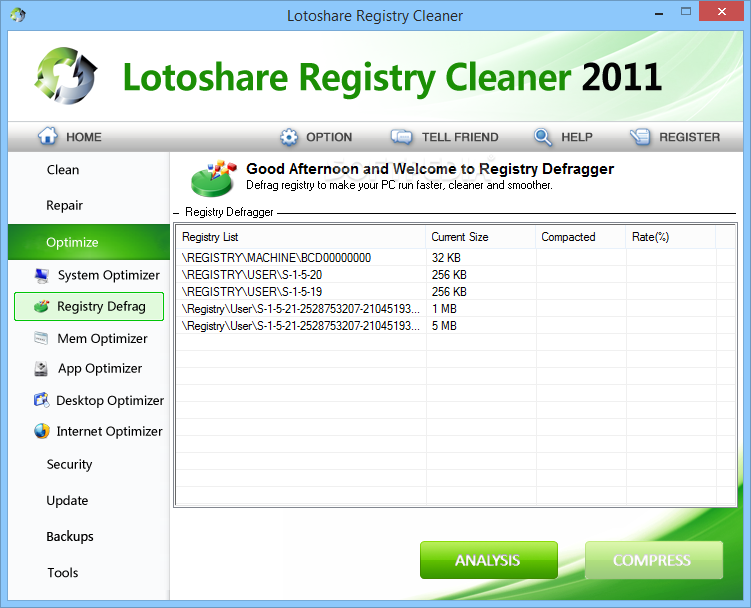Image resolution: width=751 pixels, height=608 pixels.
Task: Select Registry Defrag in sidebar
Action: tap(89, 306)
